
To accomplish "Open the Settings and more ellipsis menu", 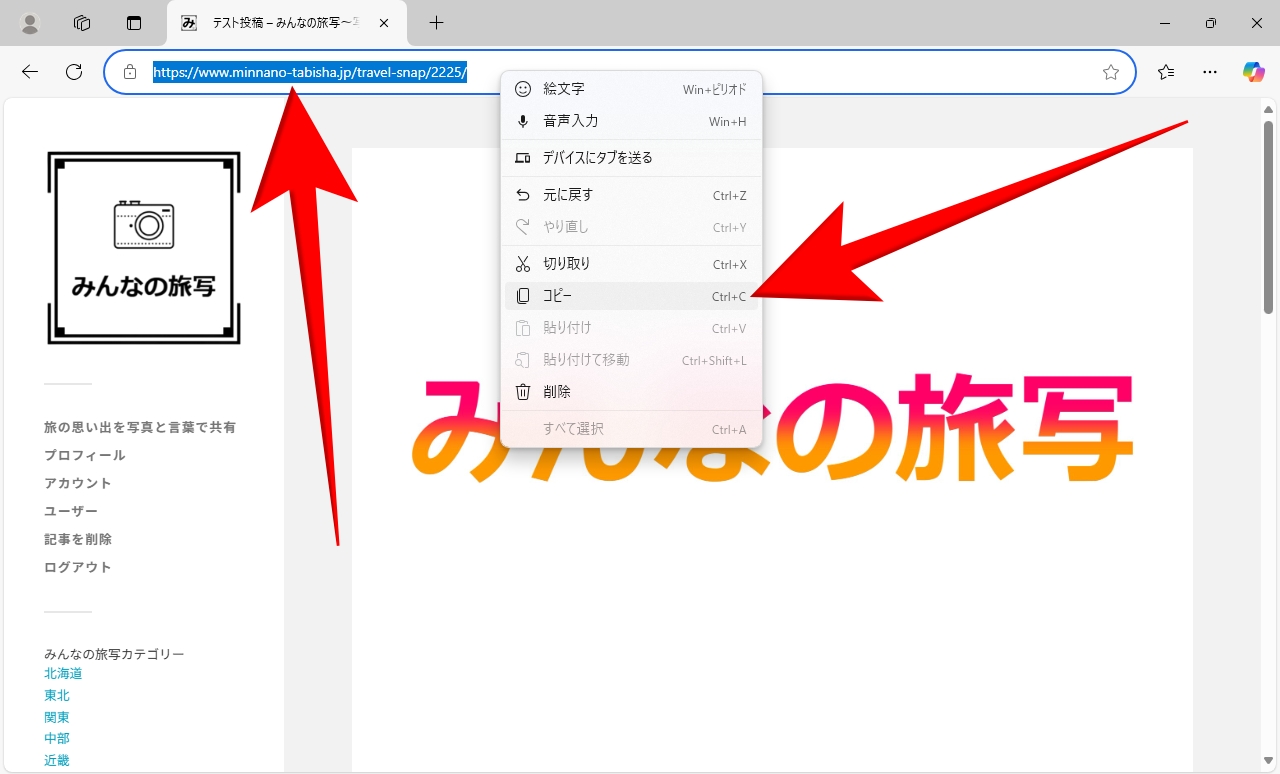I will pyautogui.click(x=1210, y=72).
